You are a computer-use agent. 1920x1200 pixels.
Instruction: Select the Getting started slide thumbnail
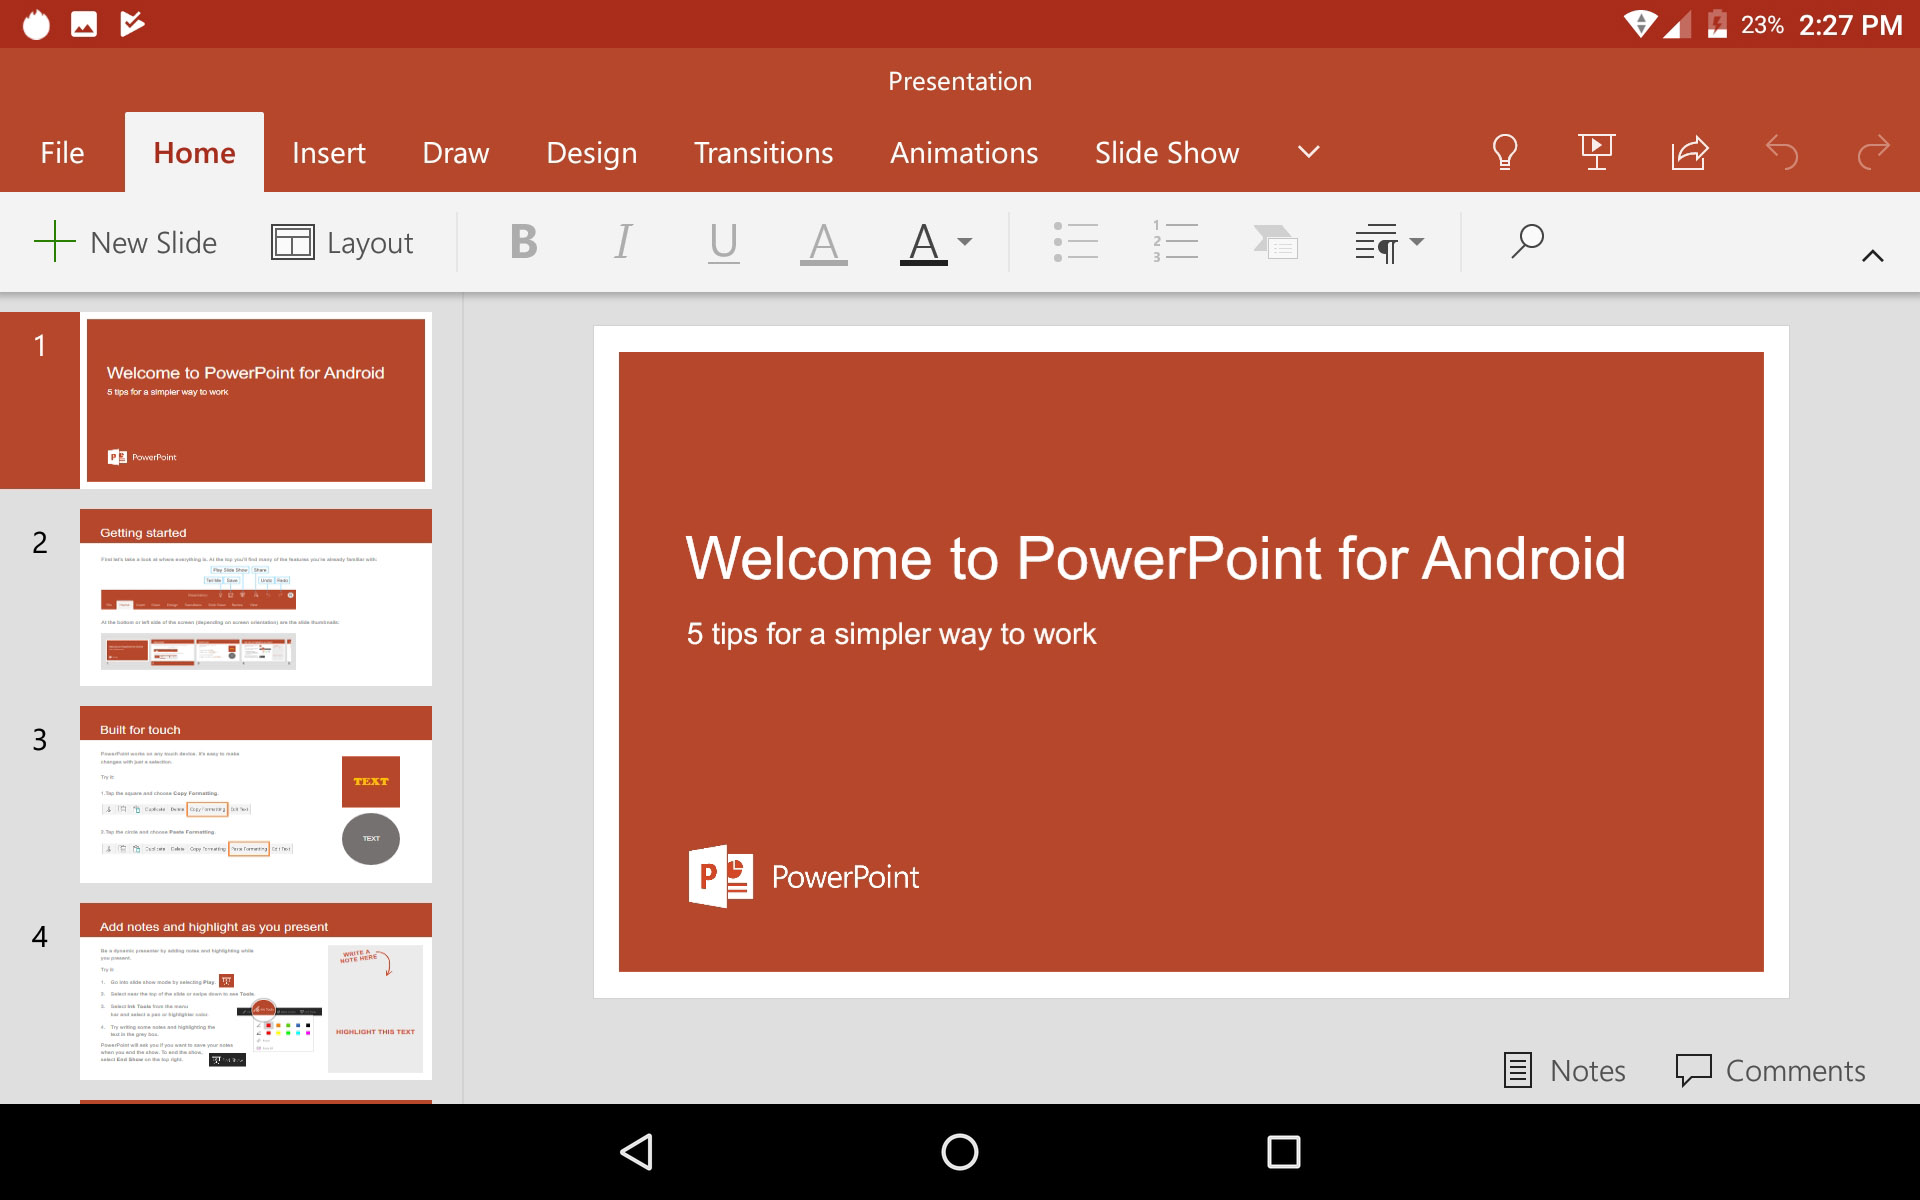pos(256,598)
